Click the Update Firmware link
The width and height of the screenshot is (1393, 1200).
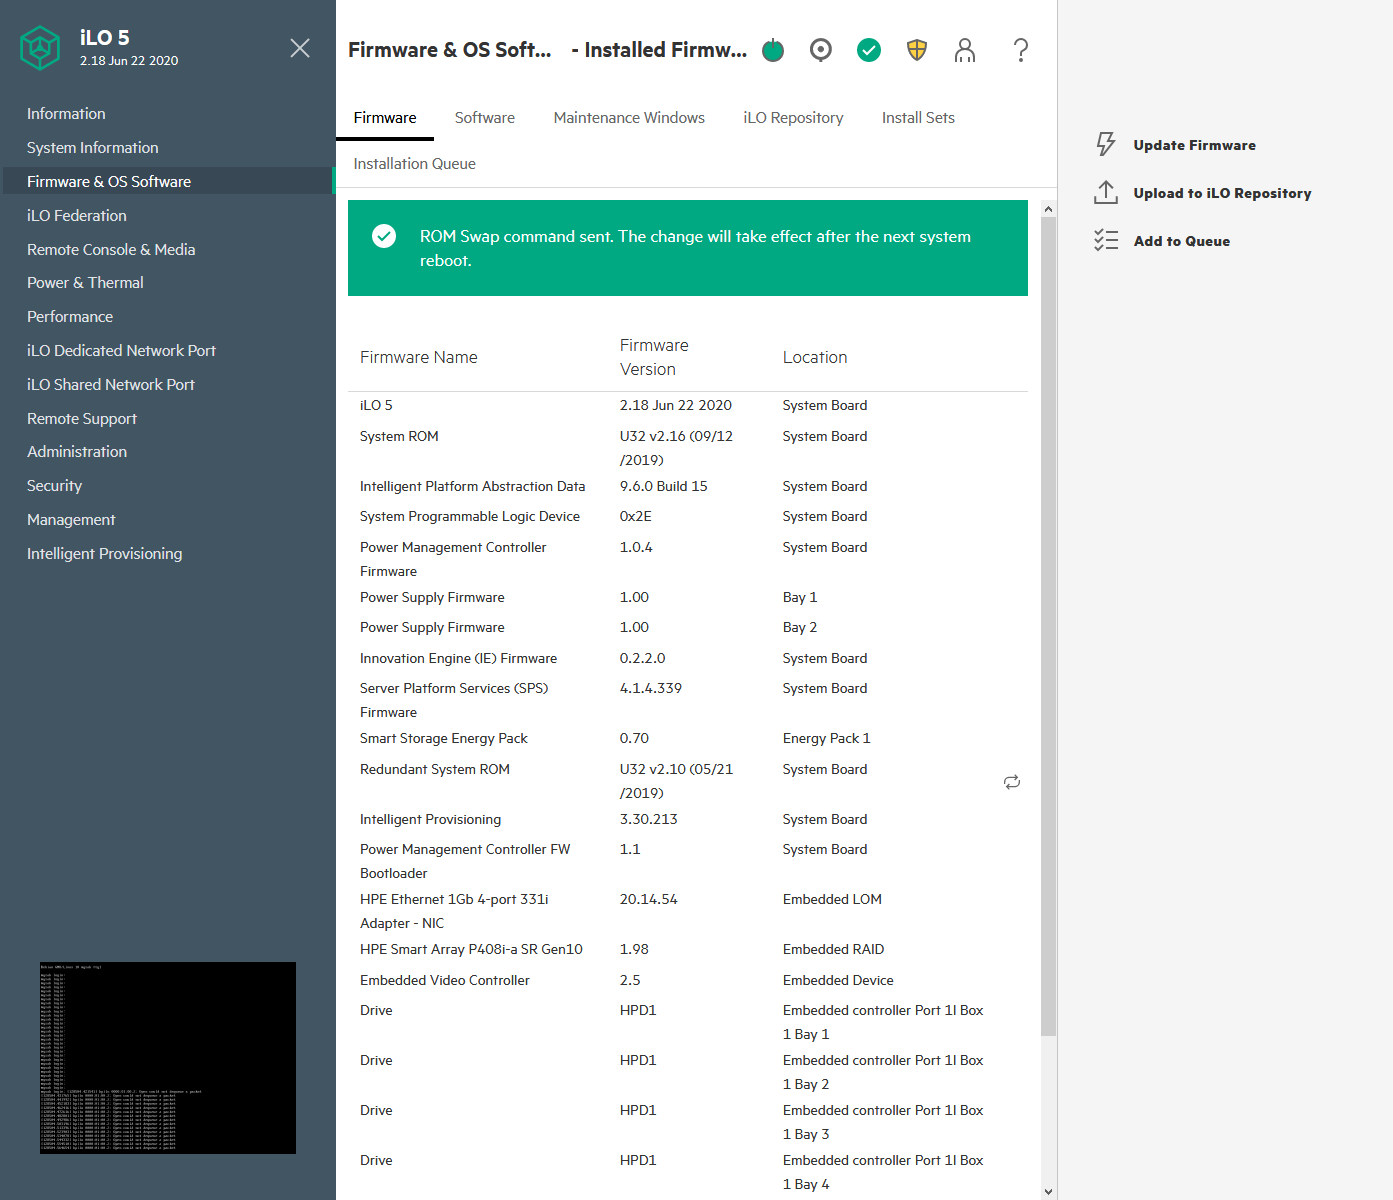1194,145
